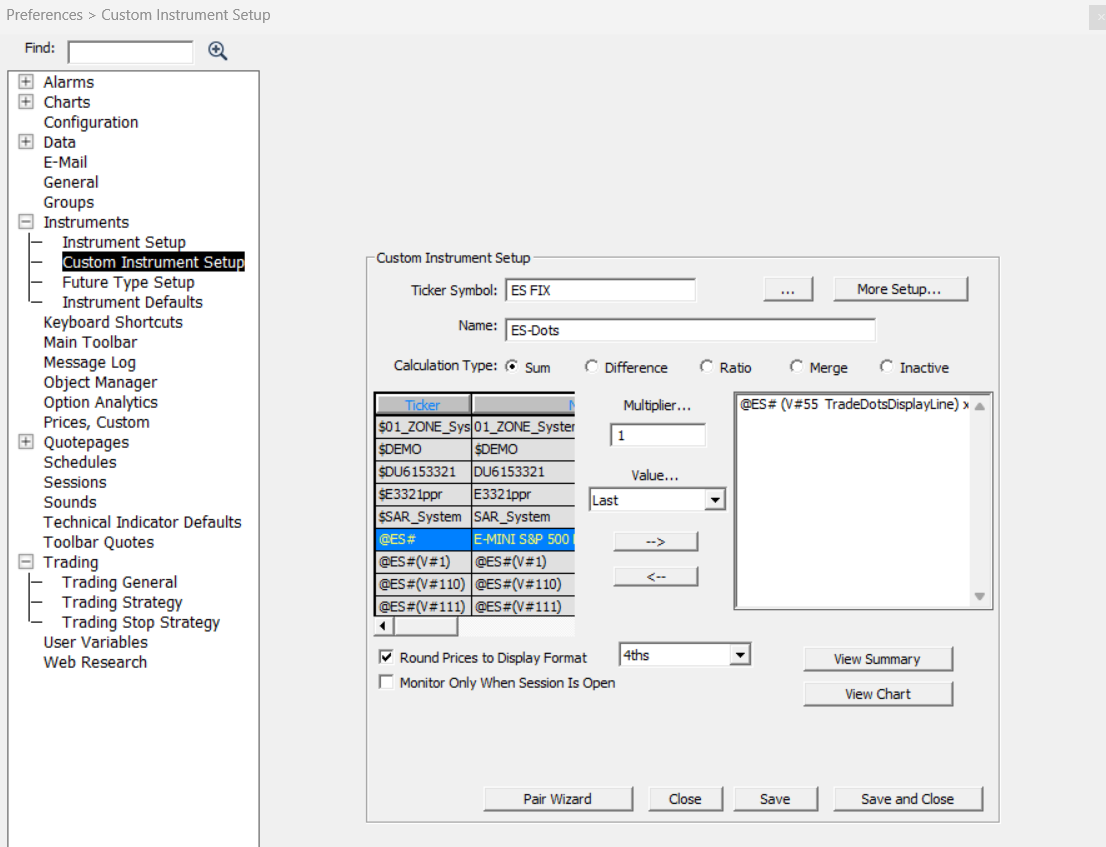Click the Pair Wizard button

pyautogui.click(x=557, y=799)
